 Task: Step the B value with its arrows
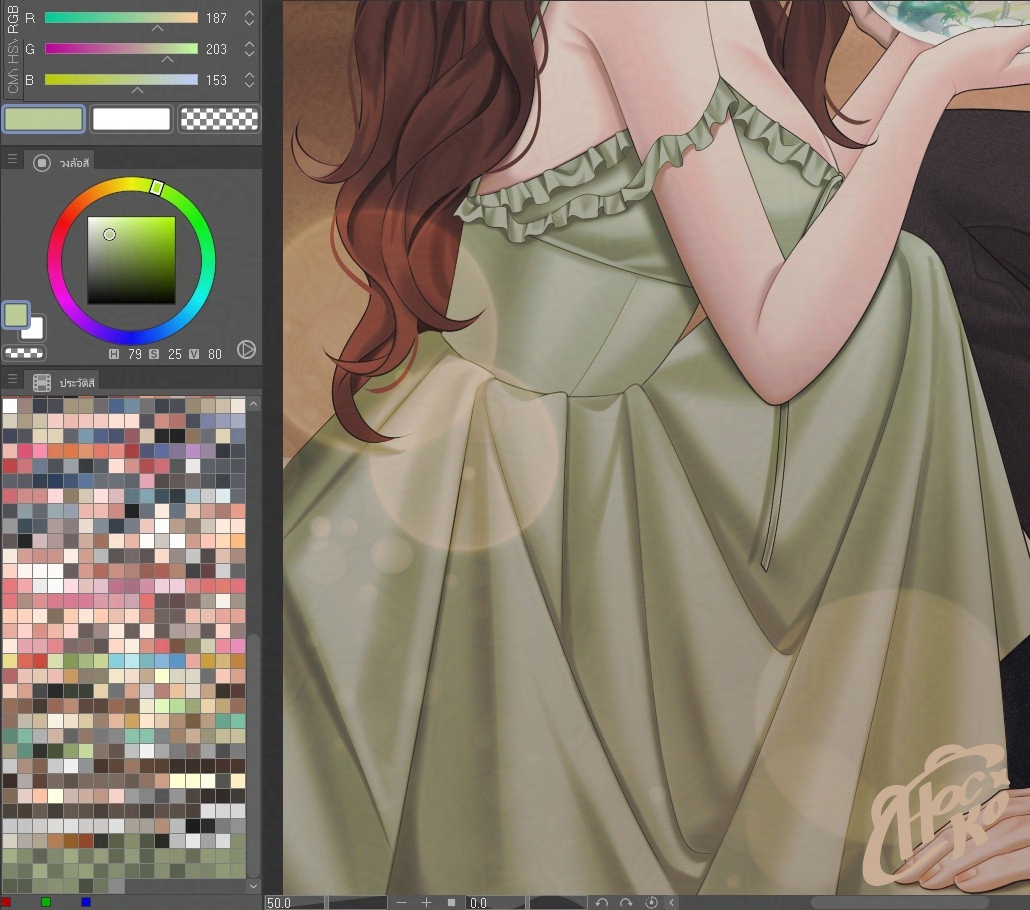tap(249, 80)
